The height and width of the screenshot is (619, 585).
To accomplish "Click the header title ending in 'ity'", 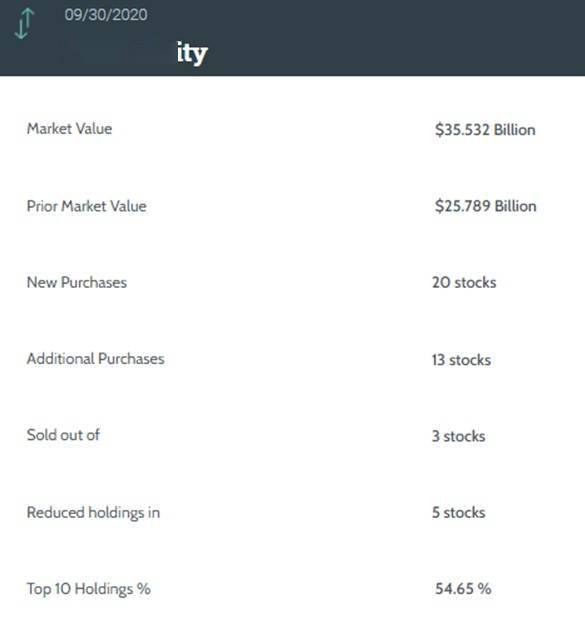I will [192, 53].
